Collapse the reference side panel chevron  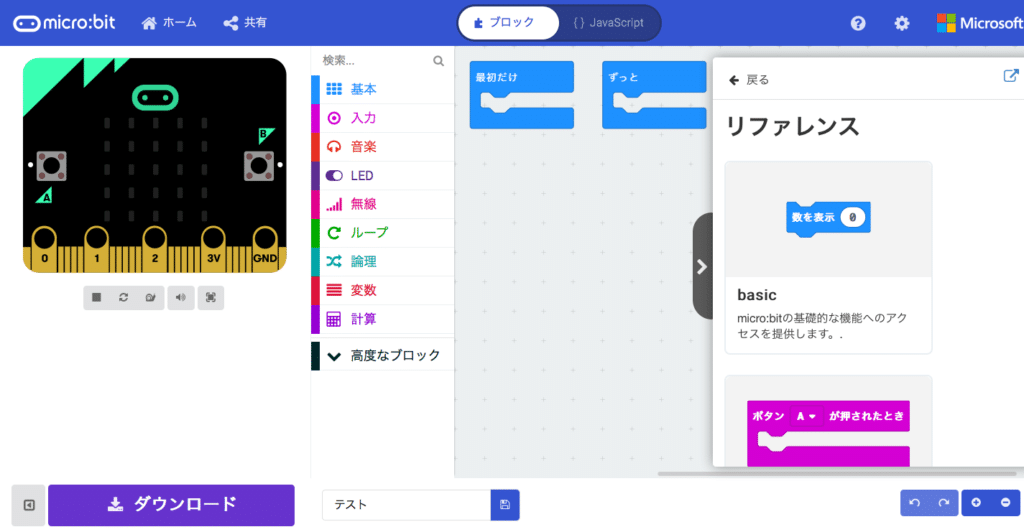[702, 266]
